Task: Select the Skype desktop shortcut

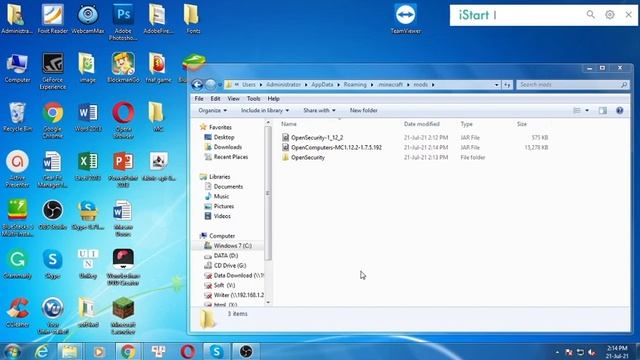Action: click(x=53, y=264)
